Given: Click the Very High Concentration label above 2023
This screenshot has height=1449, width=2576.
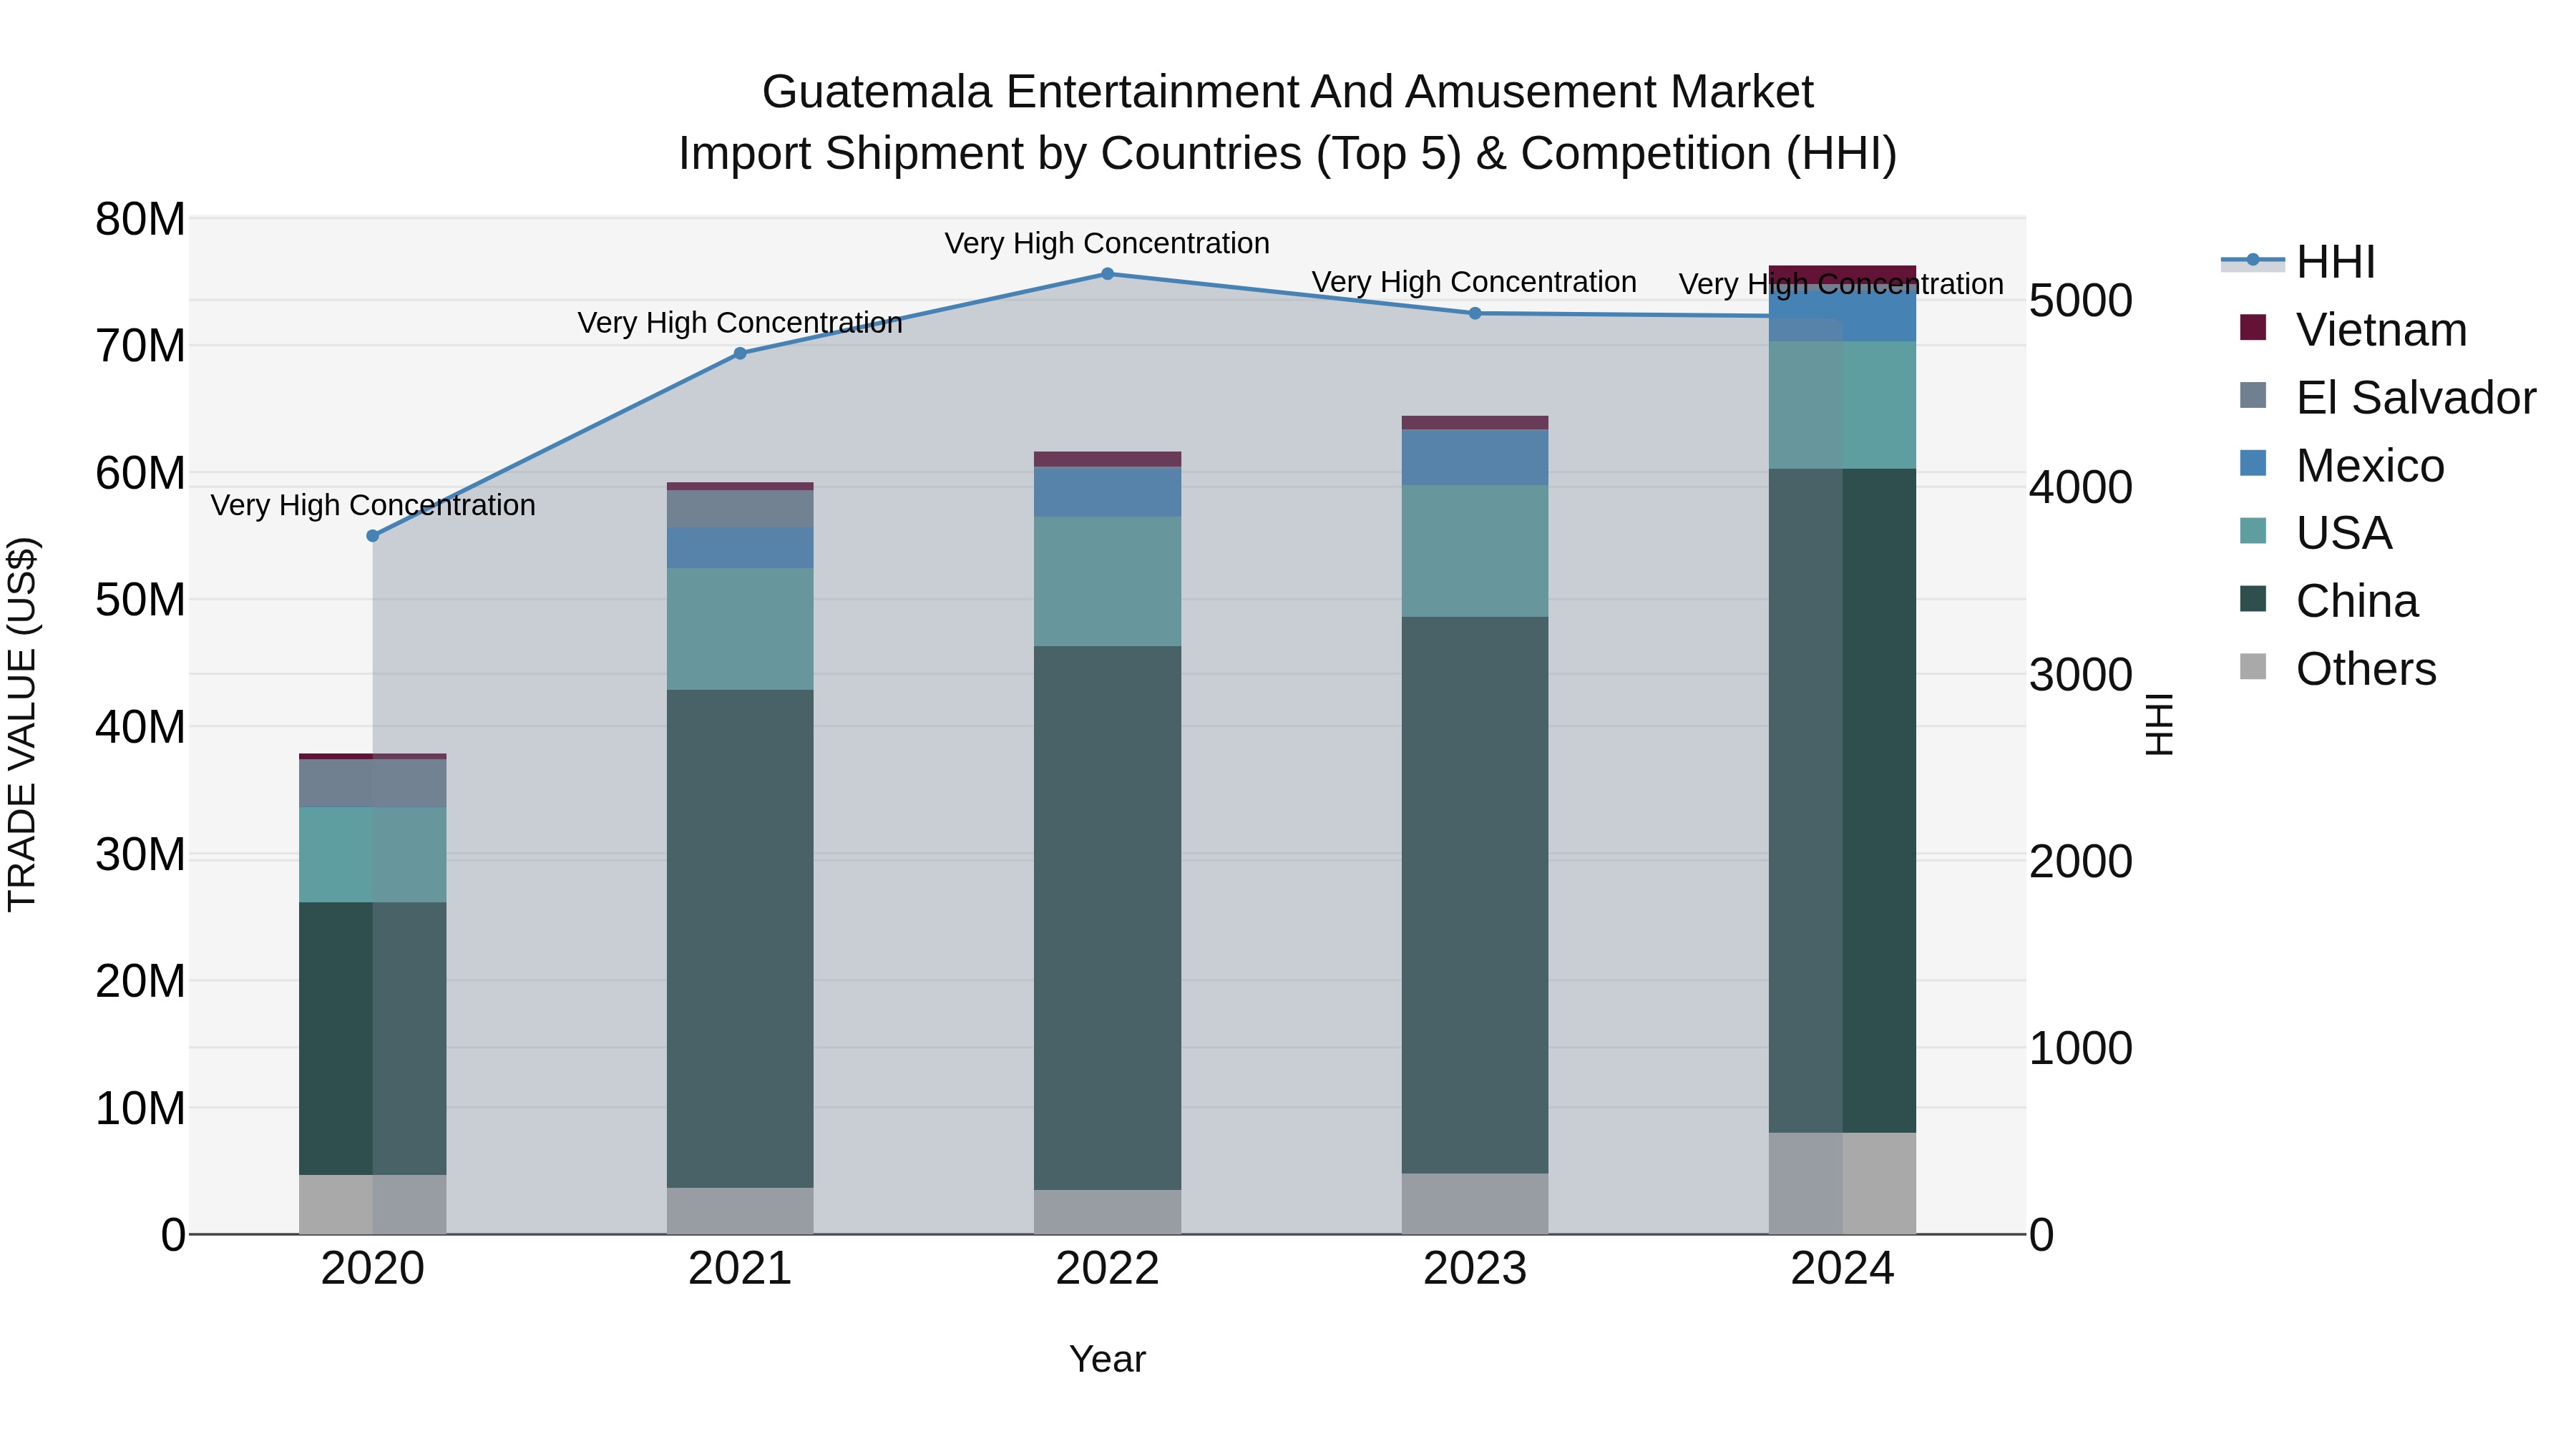Looking at the screenshot, I should pos(1475,282).
